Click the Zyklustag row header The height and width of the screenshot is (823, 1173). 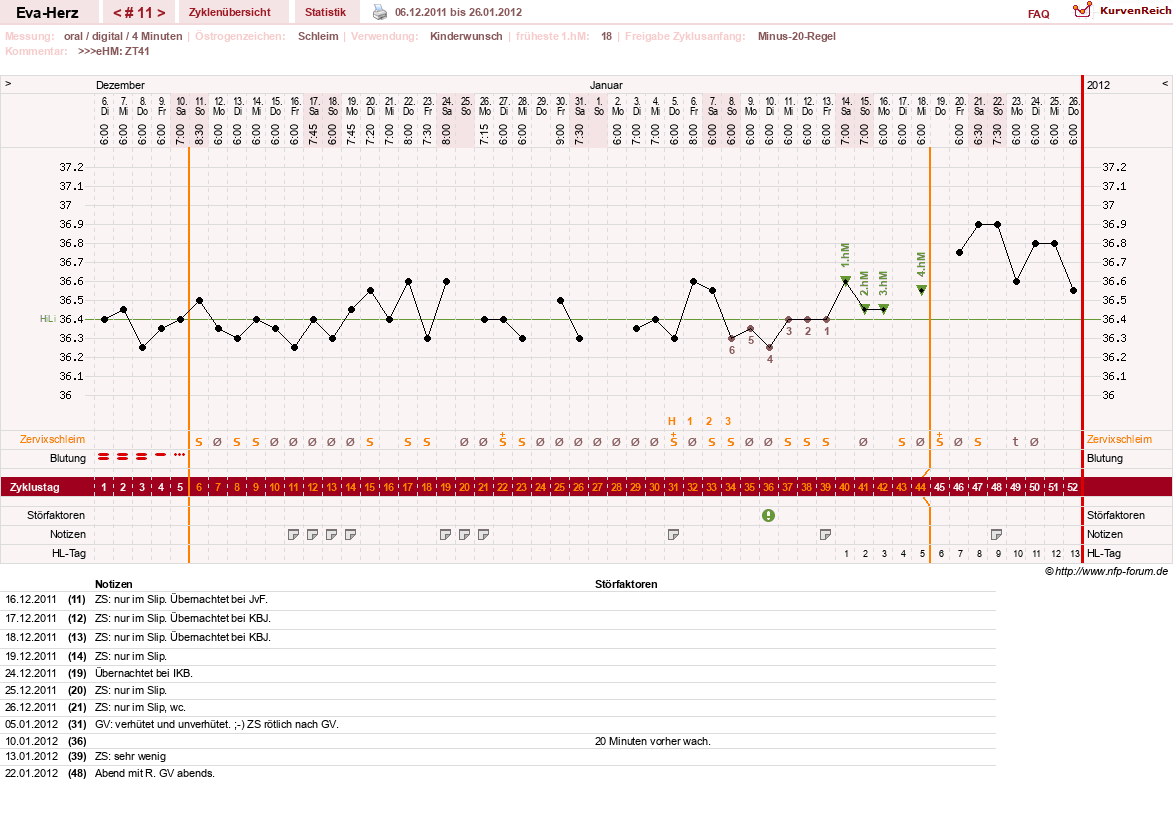[34, 487]
